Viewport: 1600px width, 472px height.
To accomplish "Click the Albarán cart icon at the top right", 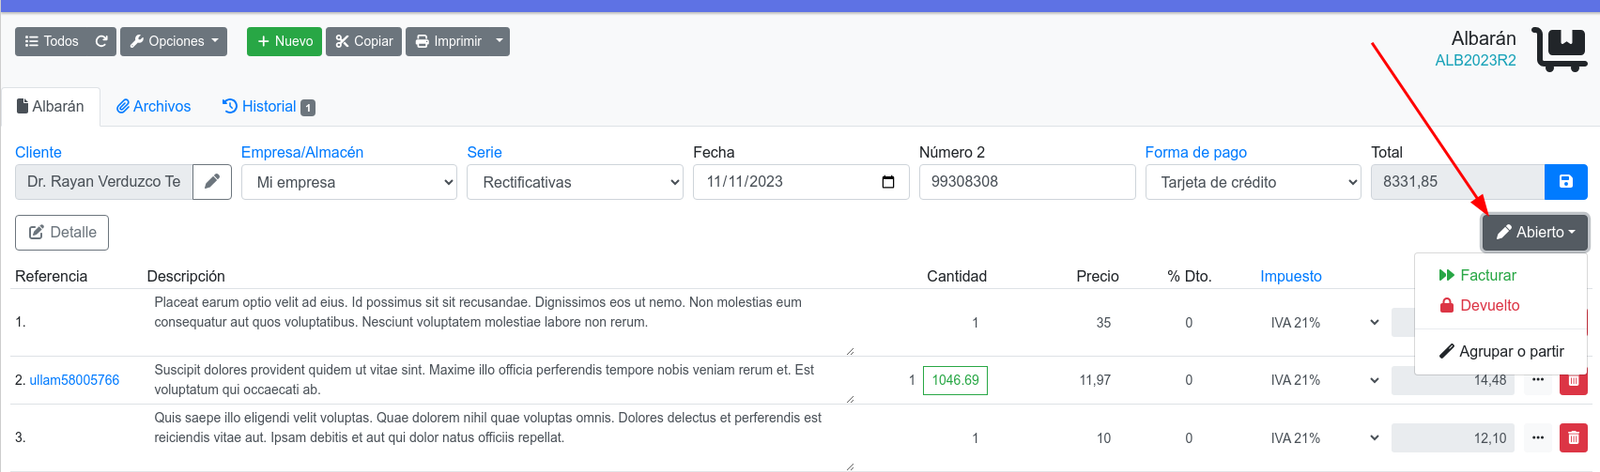I will [x=1560, y=49].
